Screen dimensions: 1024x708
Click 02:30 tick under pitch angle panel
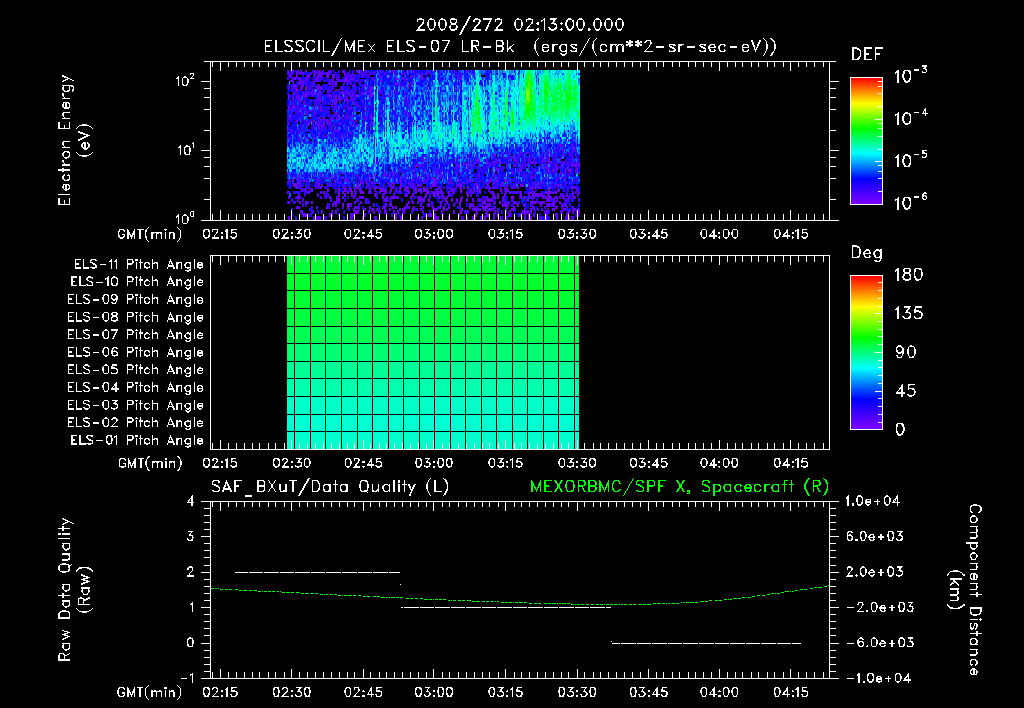[x=291, y=463]
